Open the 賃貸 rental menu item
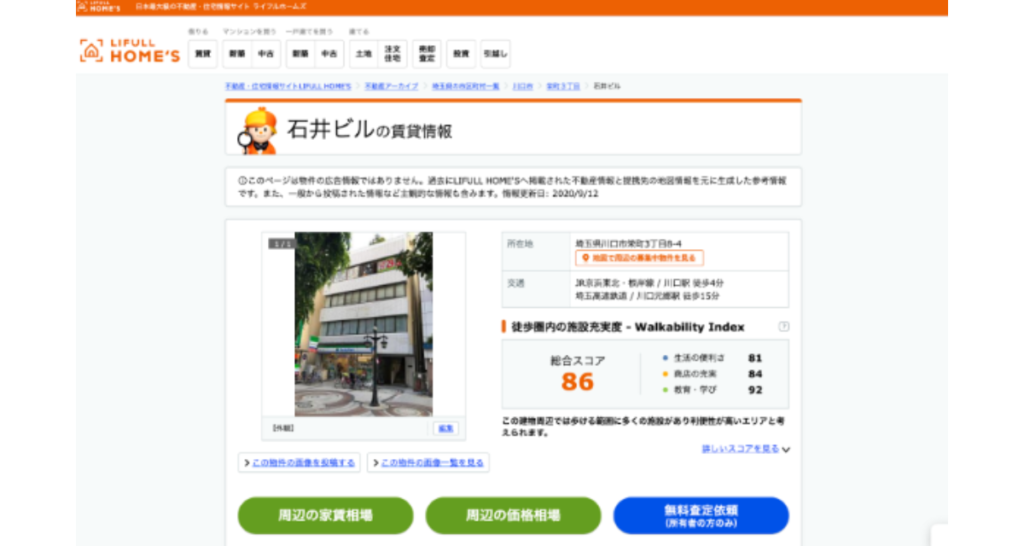 coord(203,53)
